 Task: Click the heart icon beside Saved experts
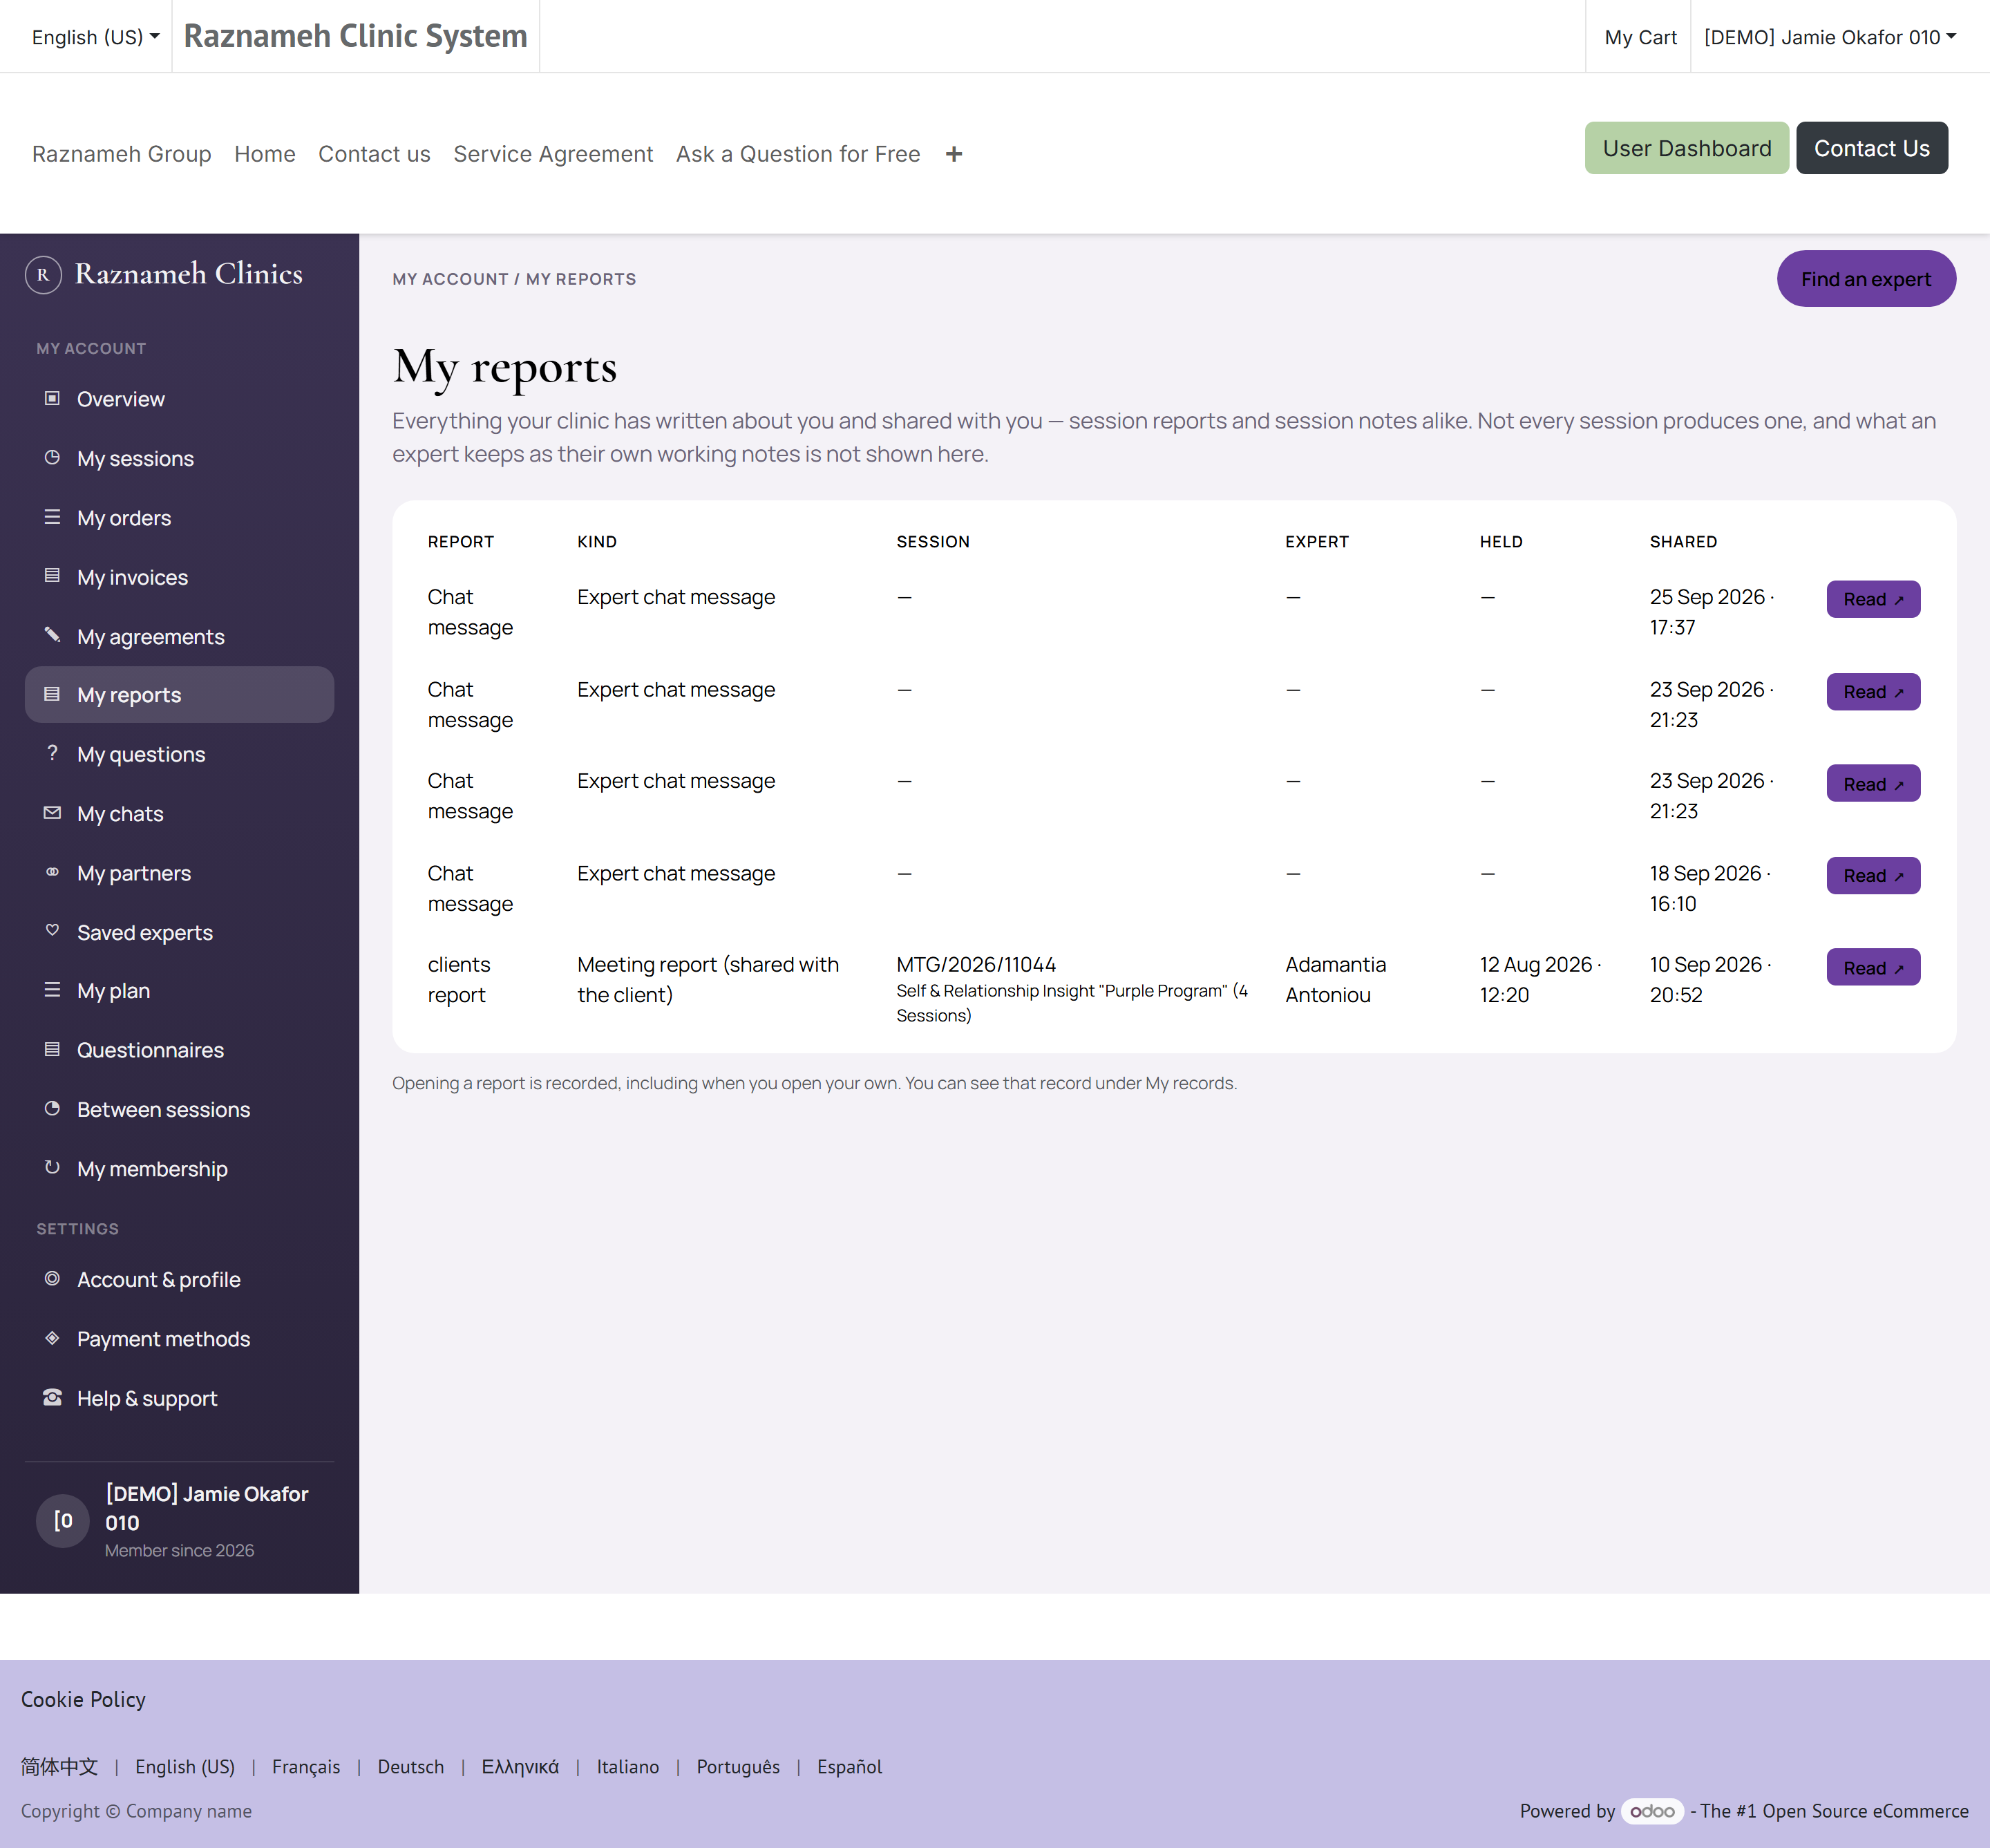52,931
